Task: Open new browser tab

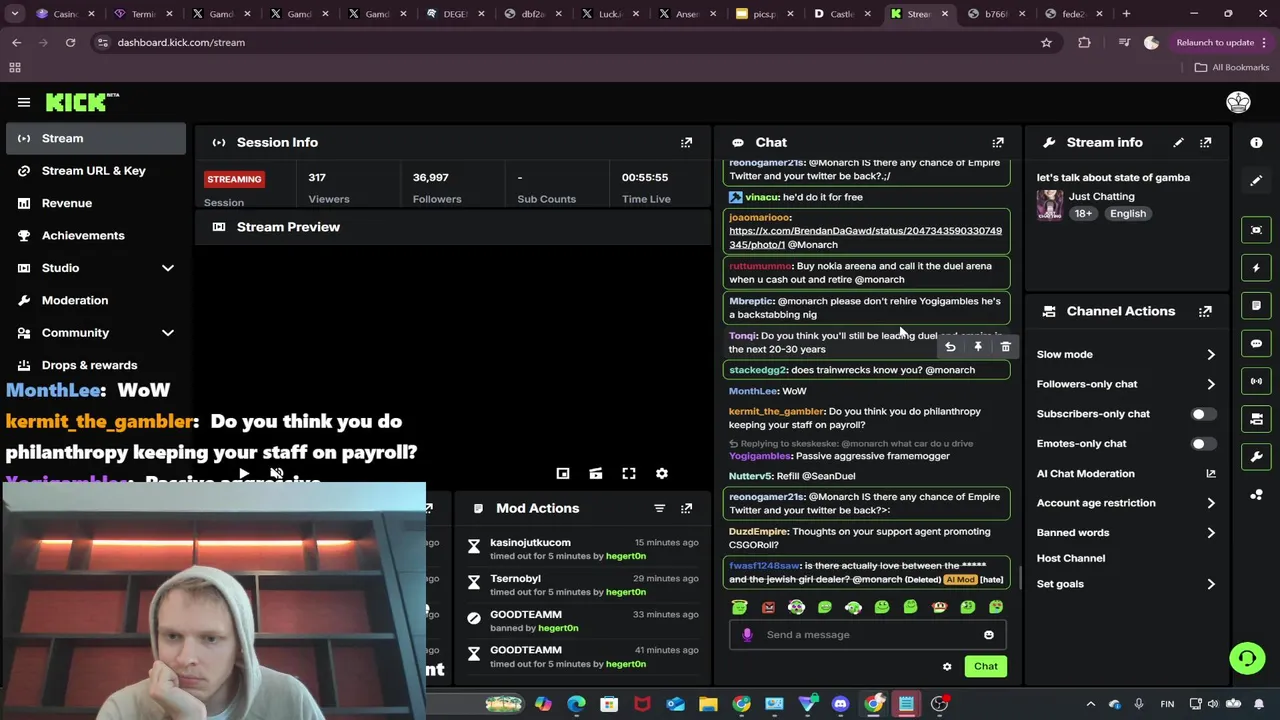Action: click(x=1126, y=14)
